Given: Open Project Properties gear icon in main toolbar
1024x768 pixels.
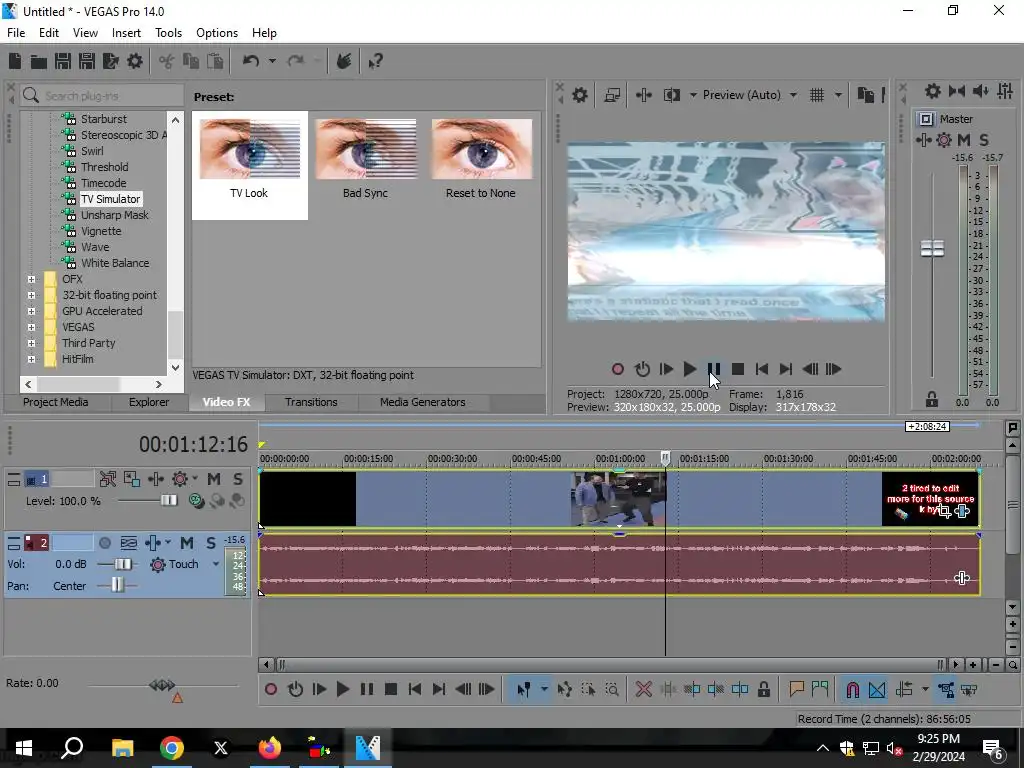Looking at the screenshot, I should (135, 61).
